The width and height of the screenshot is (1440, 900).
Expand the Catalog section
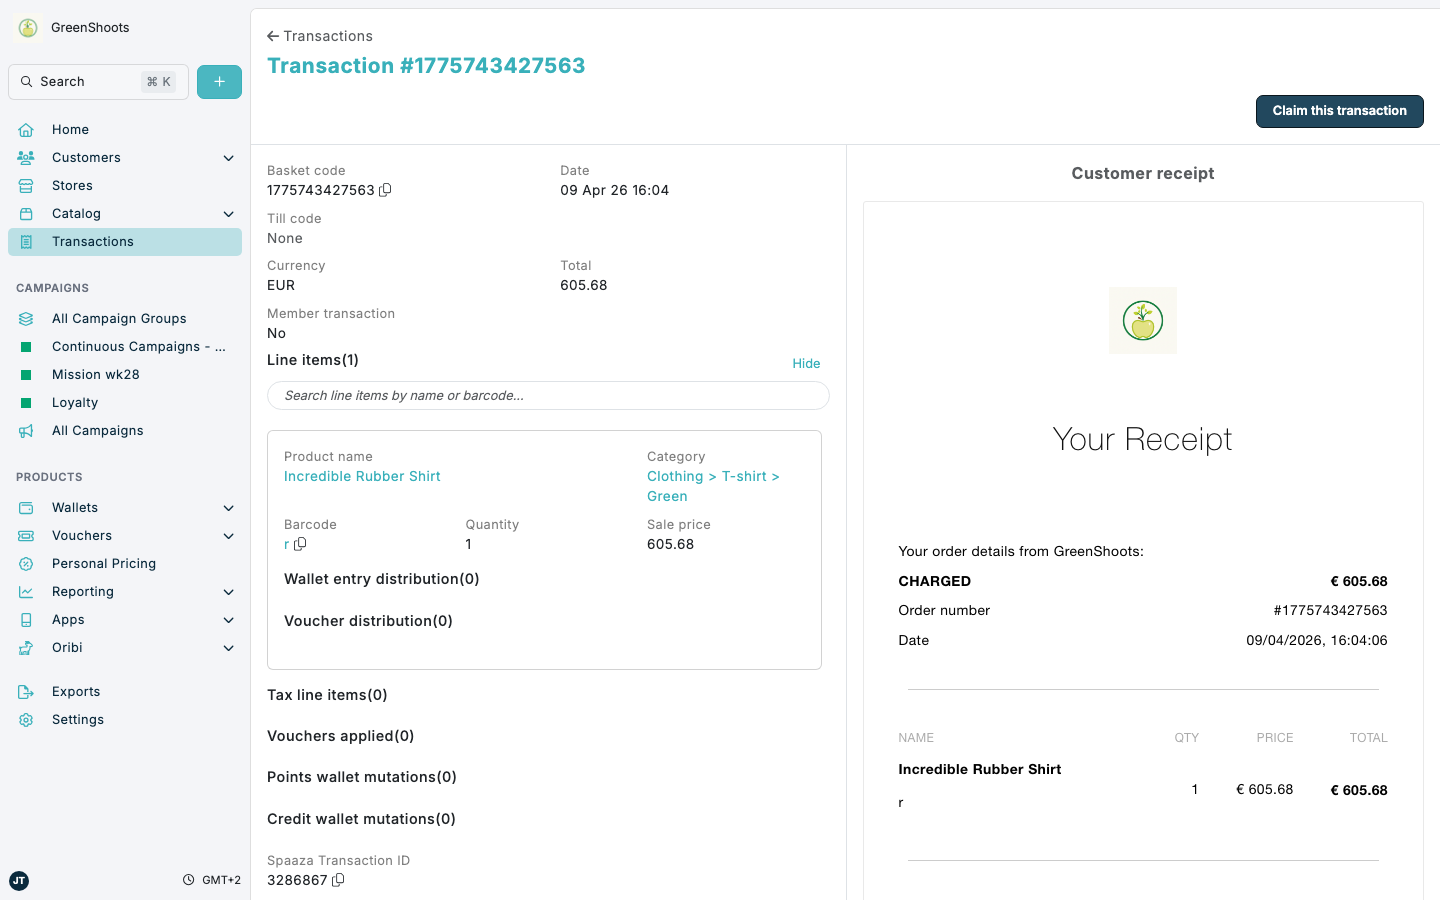point(228,213)
